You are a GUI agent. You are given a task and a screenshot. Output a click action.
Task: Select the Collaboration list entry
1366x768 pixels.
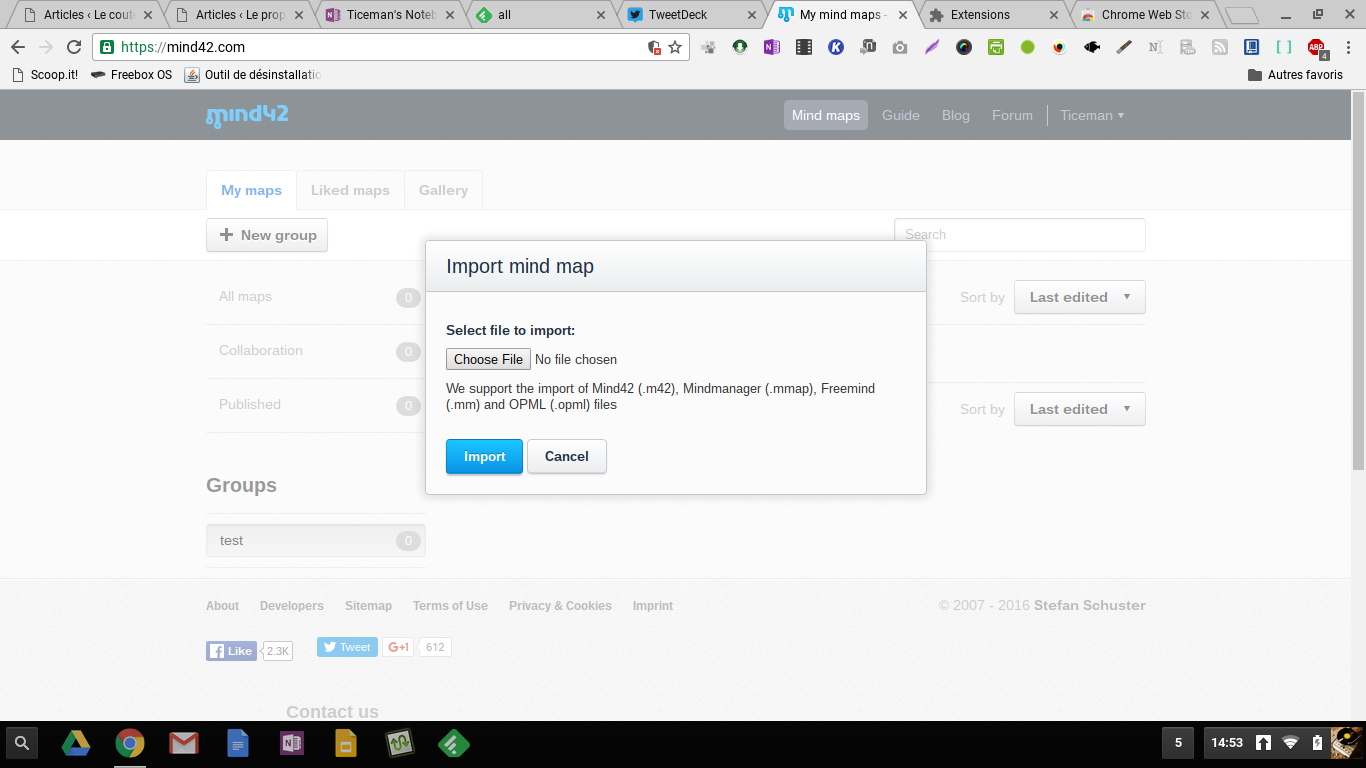click(x=316, y=351)
